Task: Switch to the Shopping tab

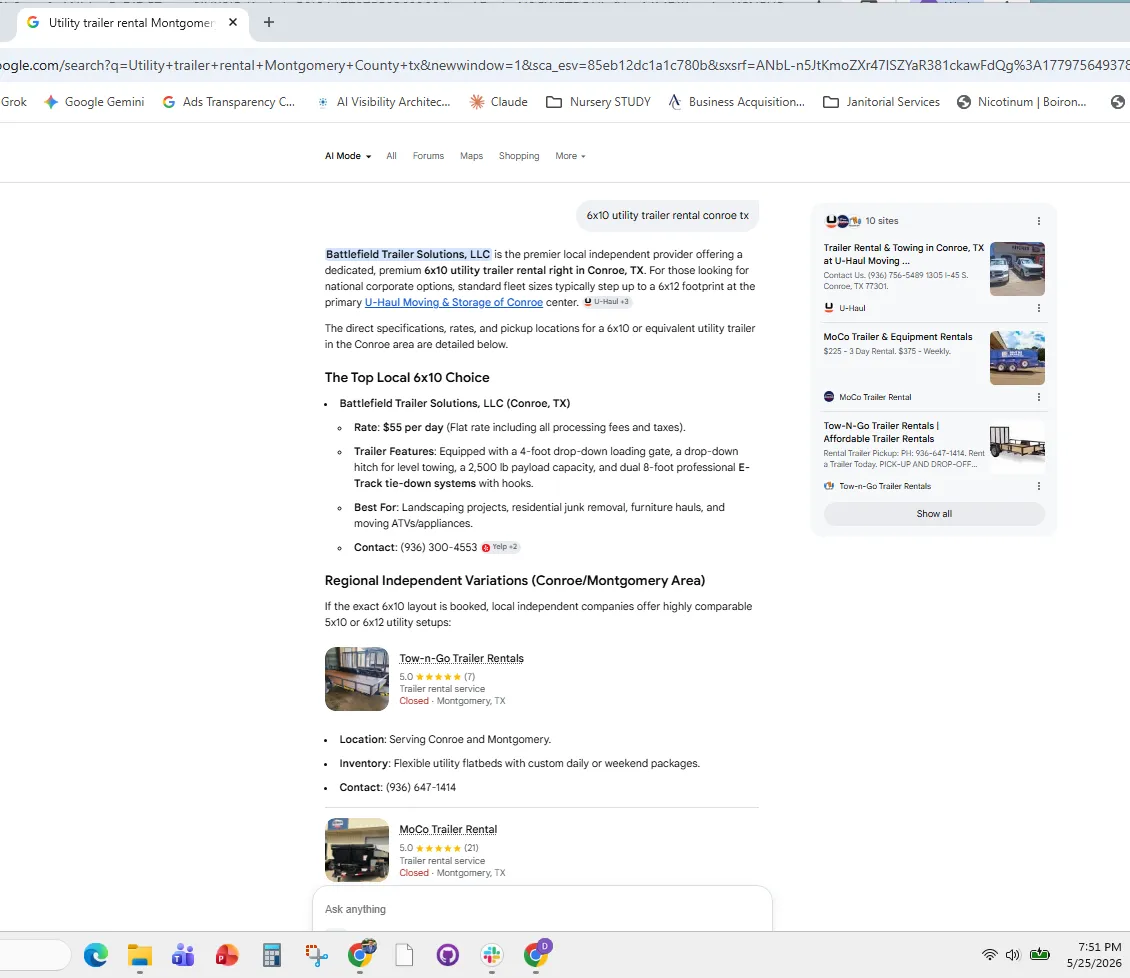Action: click(x=519, y=156)
